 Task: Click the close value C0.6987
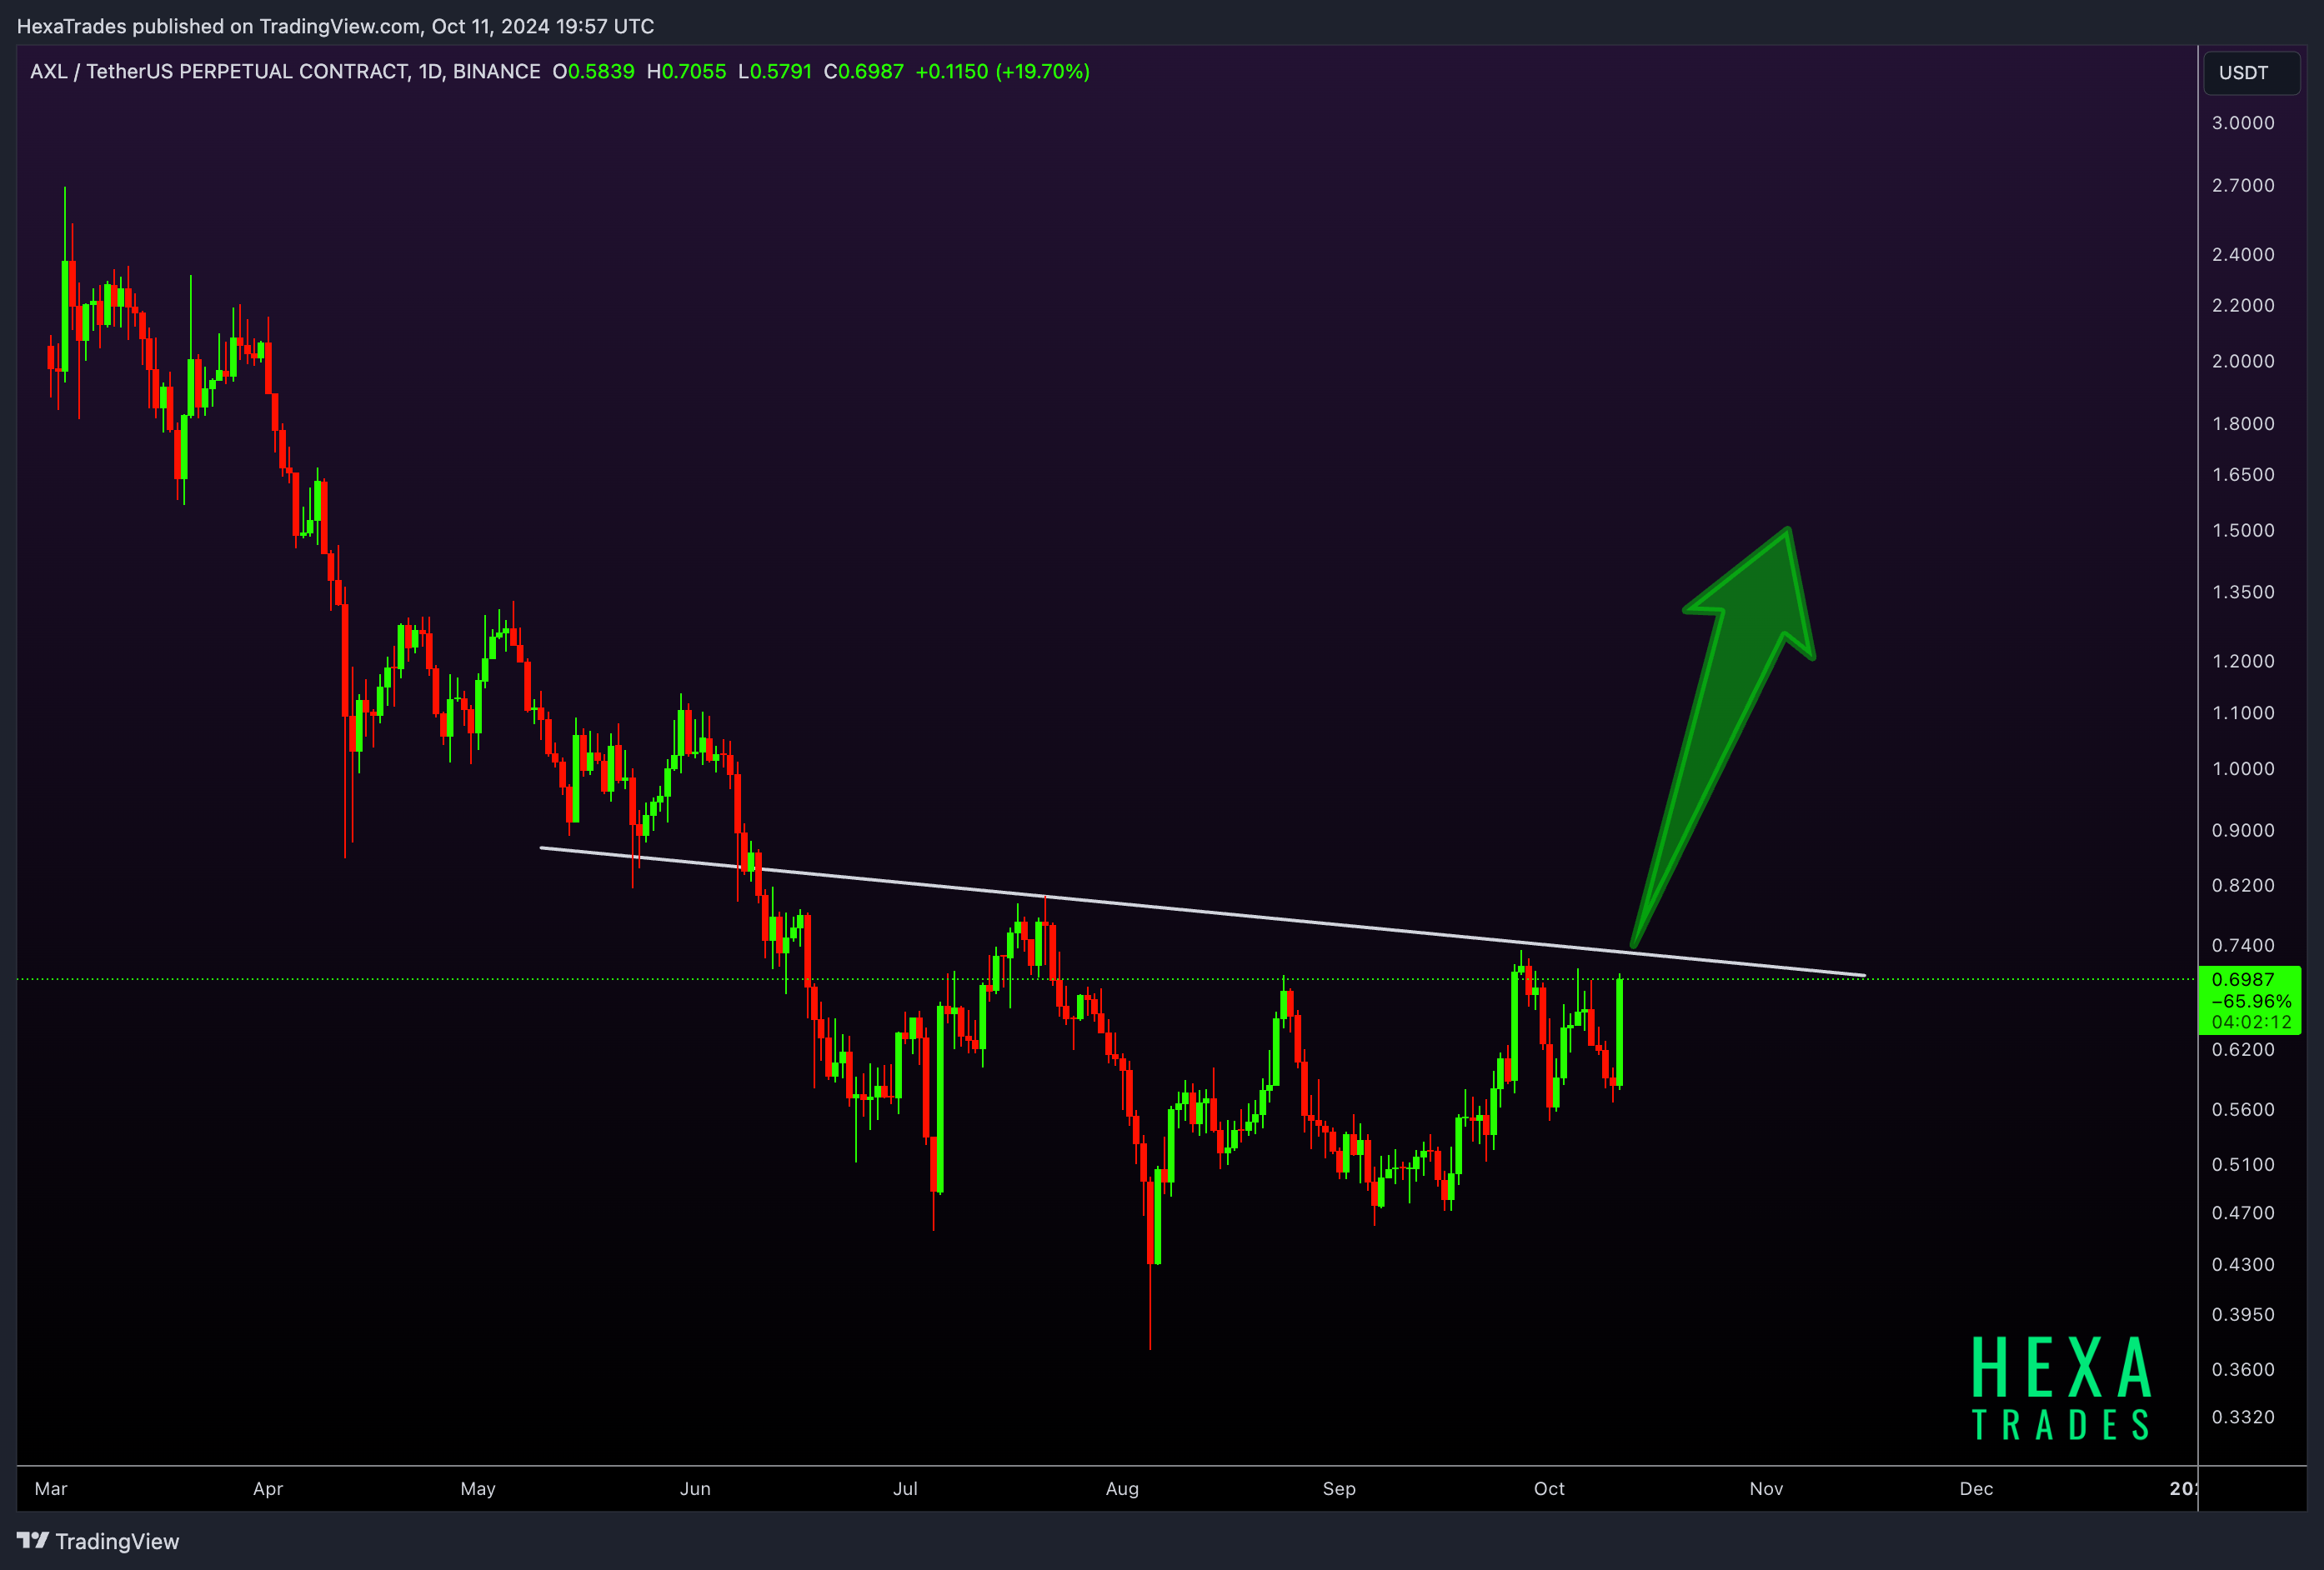click(x=863, y=71)
